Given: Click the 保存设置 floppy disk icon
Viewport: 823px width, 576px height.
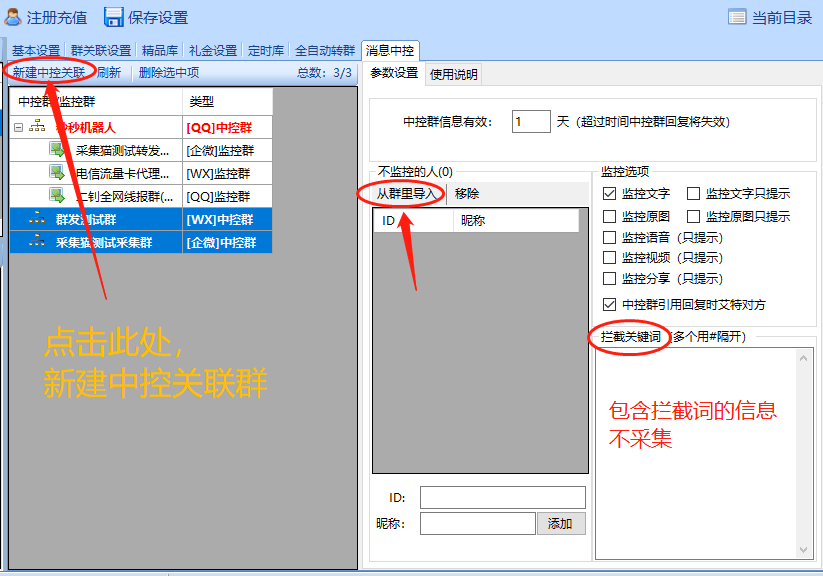Looking at the screenshot, I should [x=114, y=16].
